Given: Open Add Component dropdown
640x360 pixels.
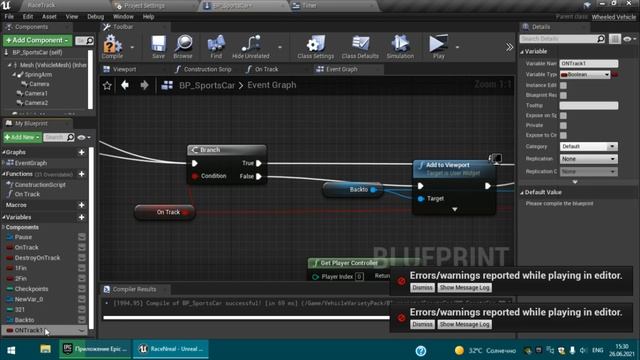Looking at the screenshot, I should point(38,40).
